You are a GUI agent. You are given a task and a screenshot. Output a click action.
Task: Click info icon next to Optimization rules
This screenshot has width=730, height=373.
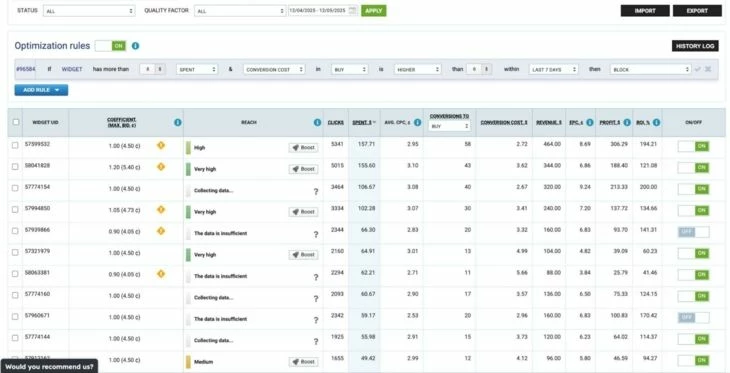pyautogui.click(x=135, y=46)
